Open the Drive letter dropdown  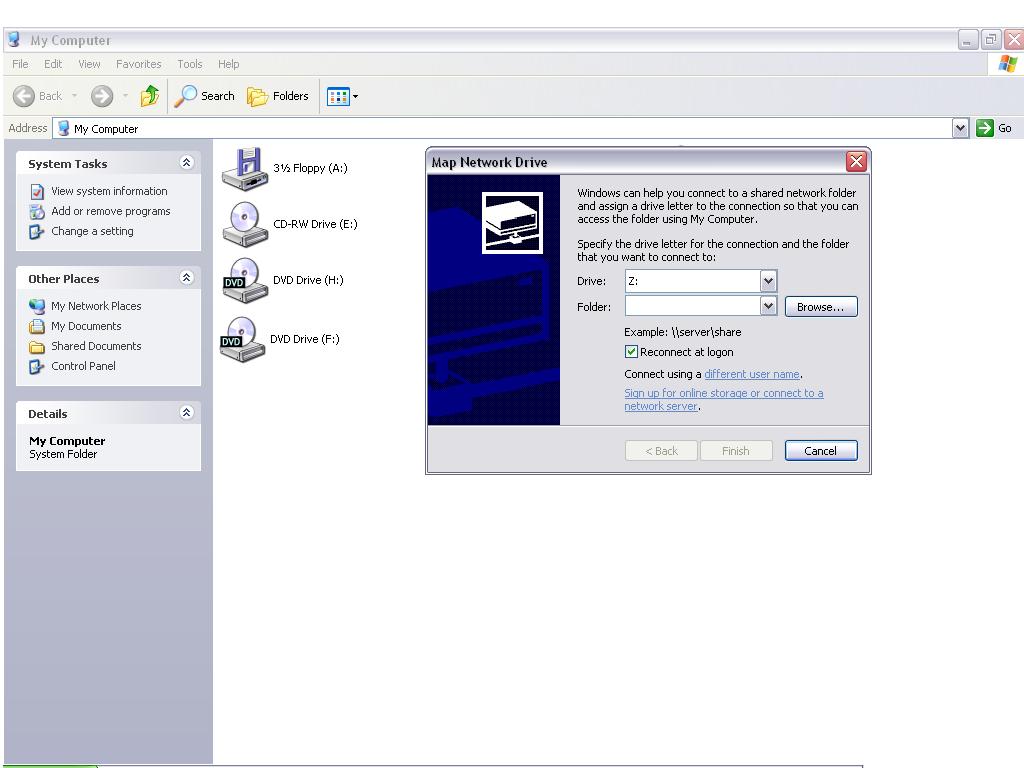[x=768, y=281]
